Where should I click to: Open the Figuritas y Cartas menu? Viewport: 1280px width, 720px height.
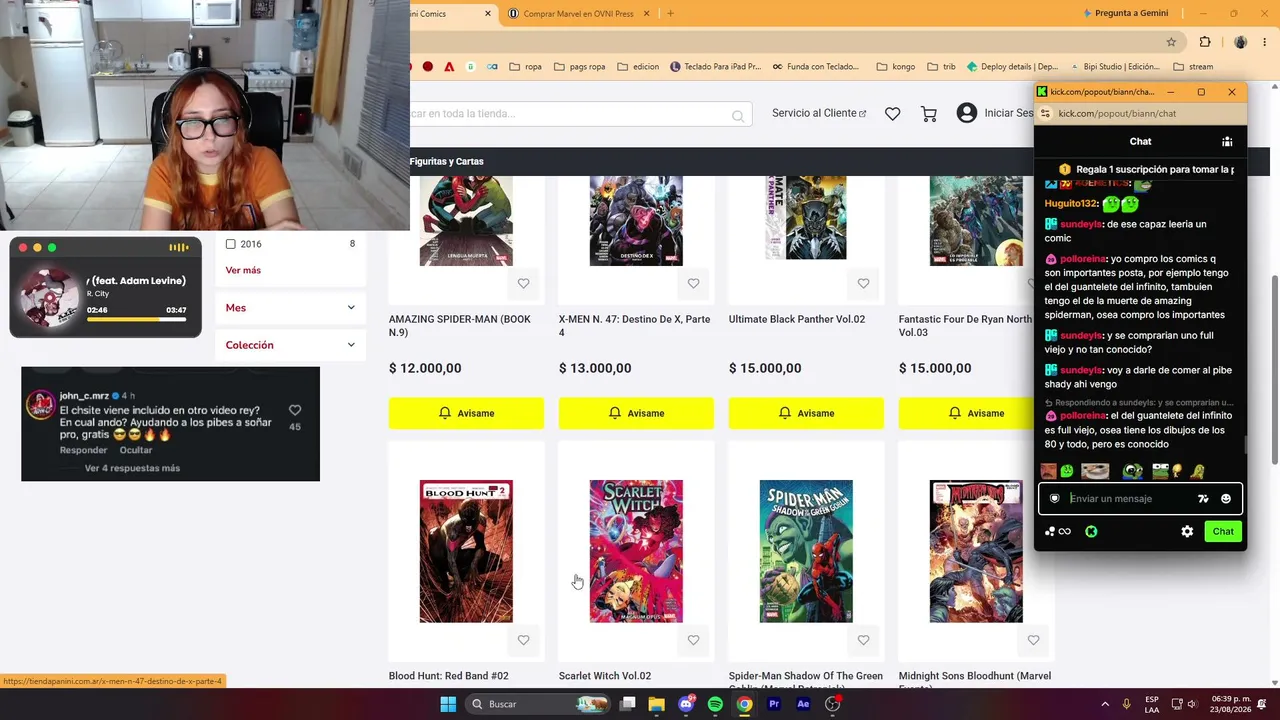click(446, 161)
